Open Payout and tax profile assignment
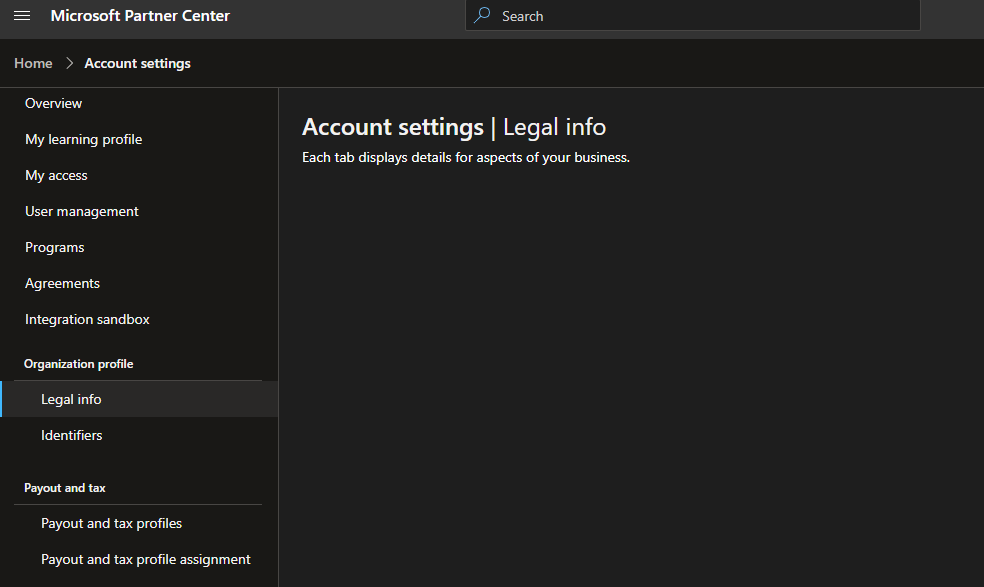984x587 pixels. 145,559
